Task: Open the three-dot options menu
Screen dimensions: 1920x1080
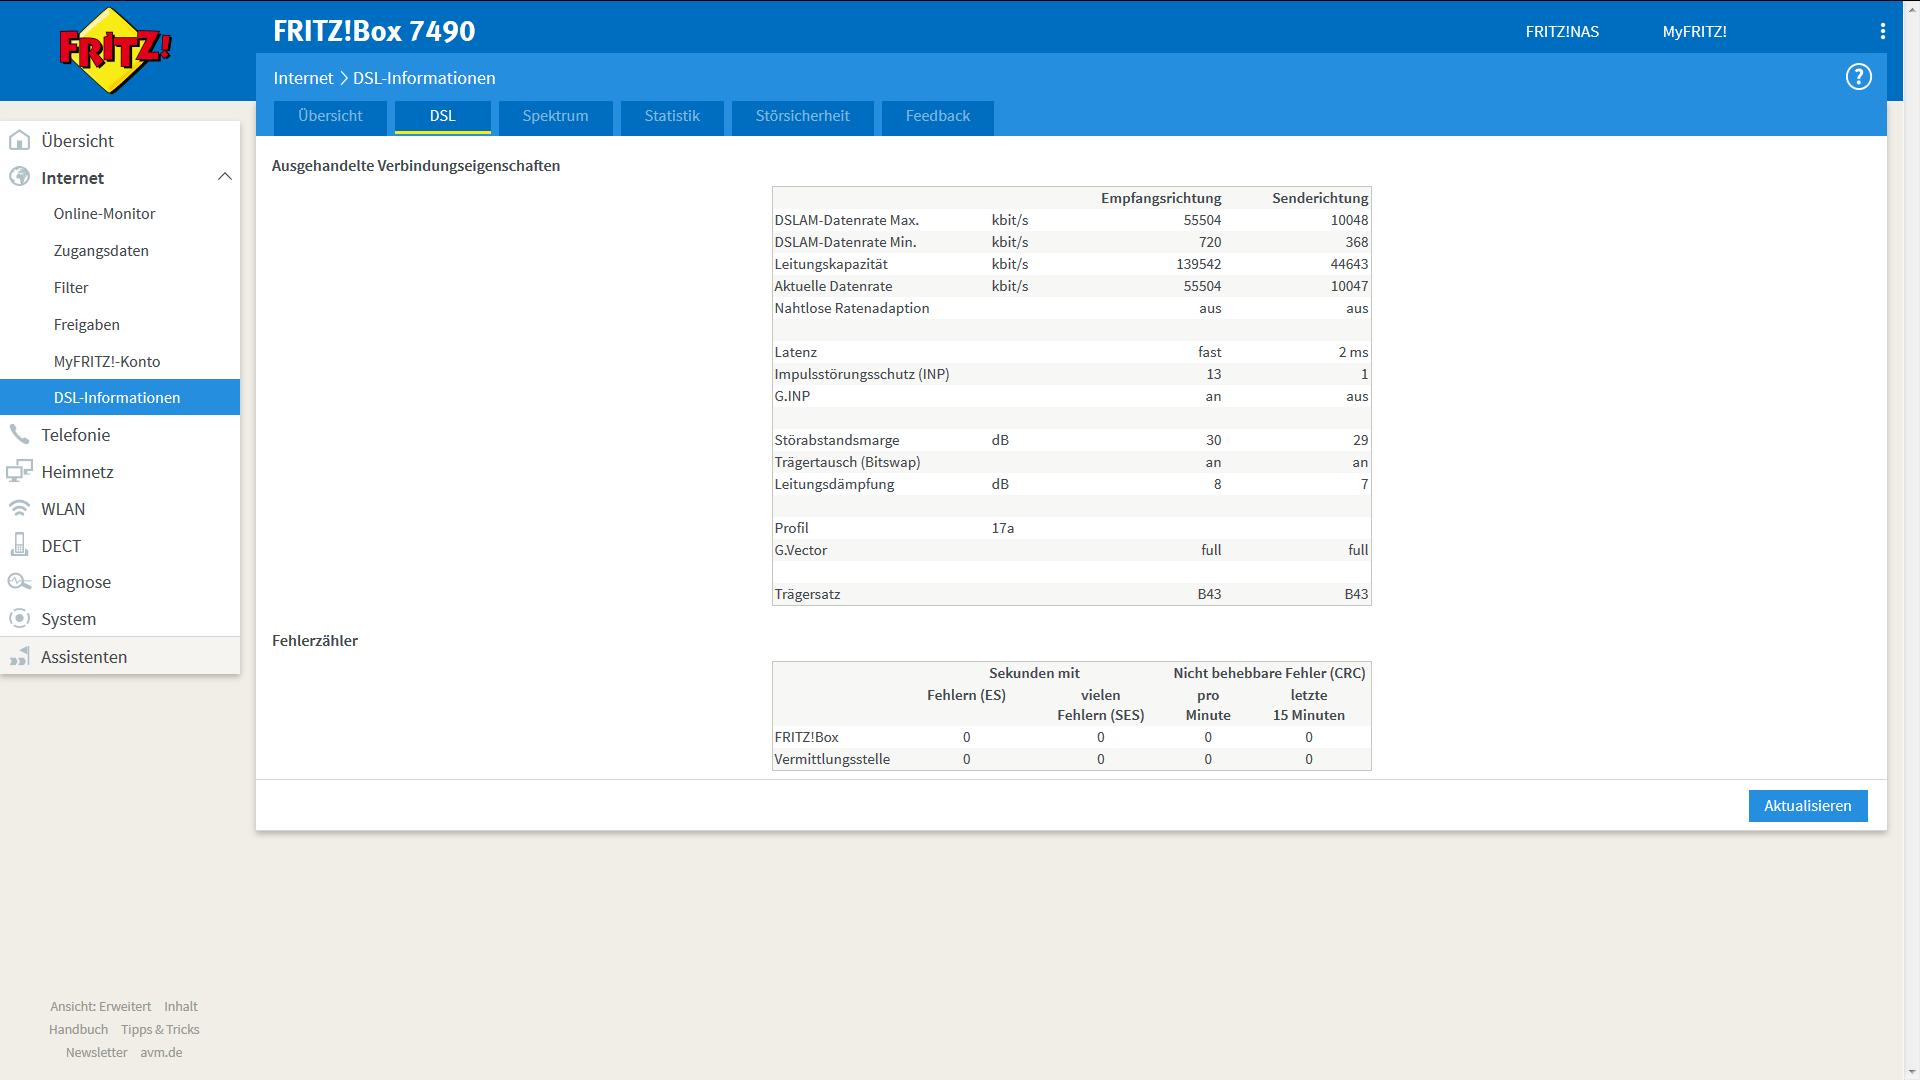Action: [1882, 31]
